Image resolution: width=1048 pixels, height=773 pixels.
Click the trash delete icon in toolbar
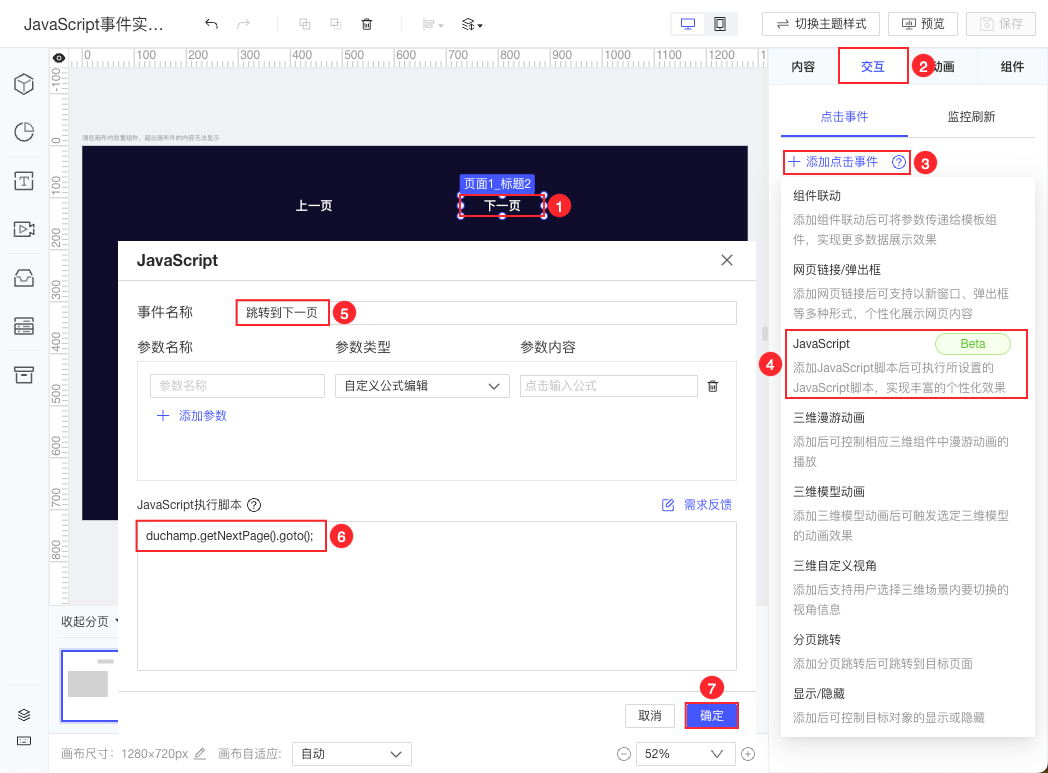(366, 24)
